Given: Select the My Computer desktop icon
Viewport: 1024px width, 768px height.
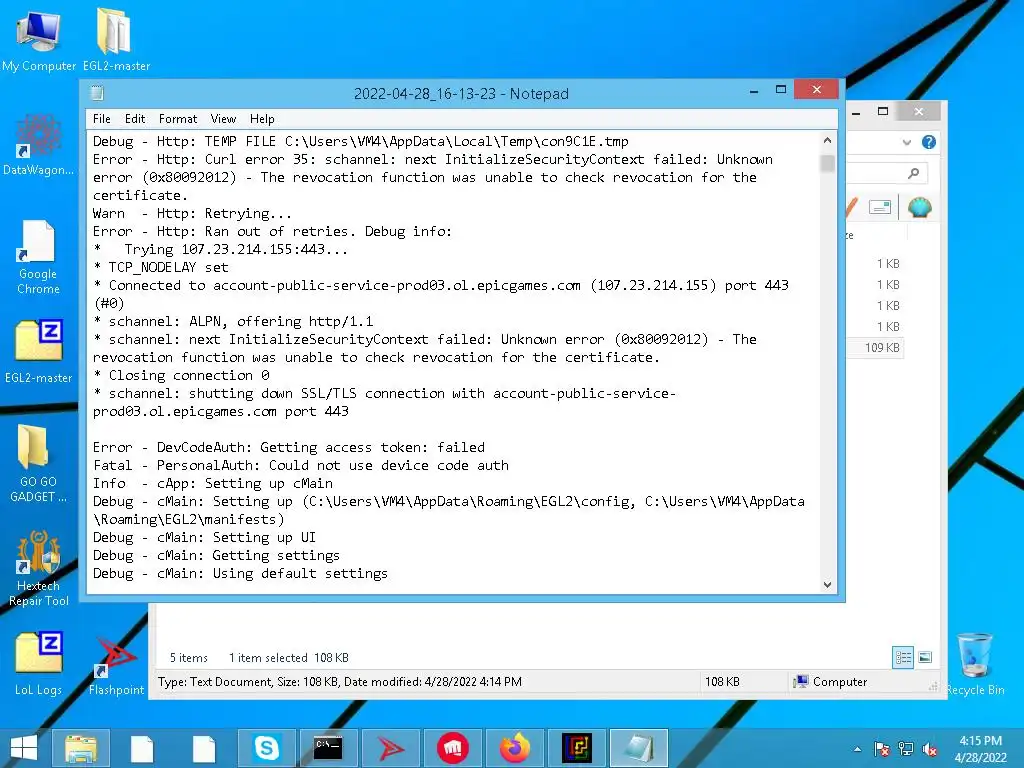Looking at the screenshot, I should (x=39, y=39).
